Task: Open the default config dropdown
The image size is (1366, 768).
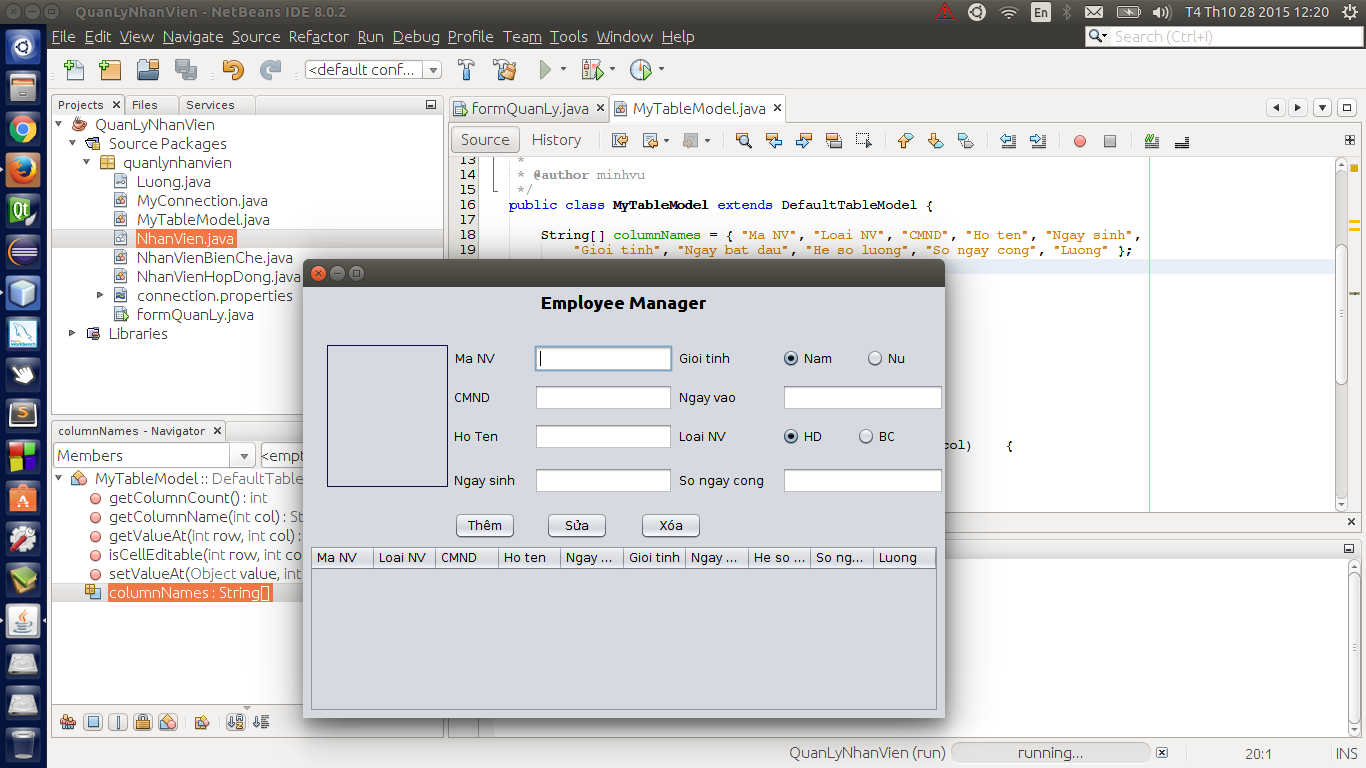Action: (x=374, y=70)
